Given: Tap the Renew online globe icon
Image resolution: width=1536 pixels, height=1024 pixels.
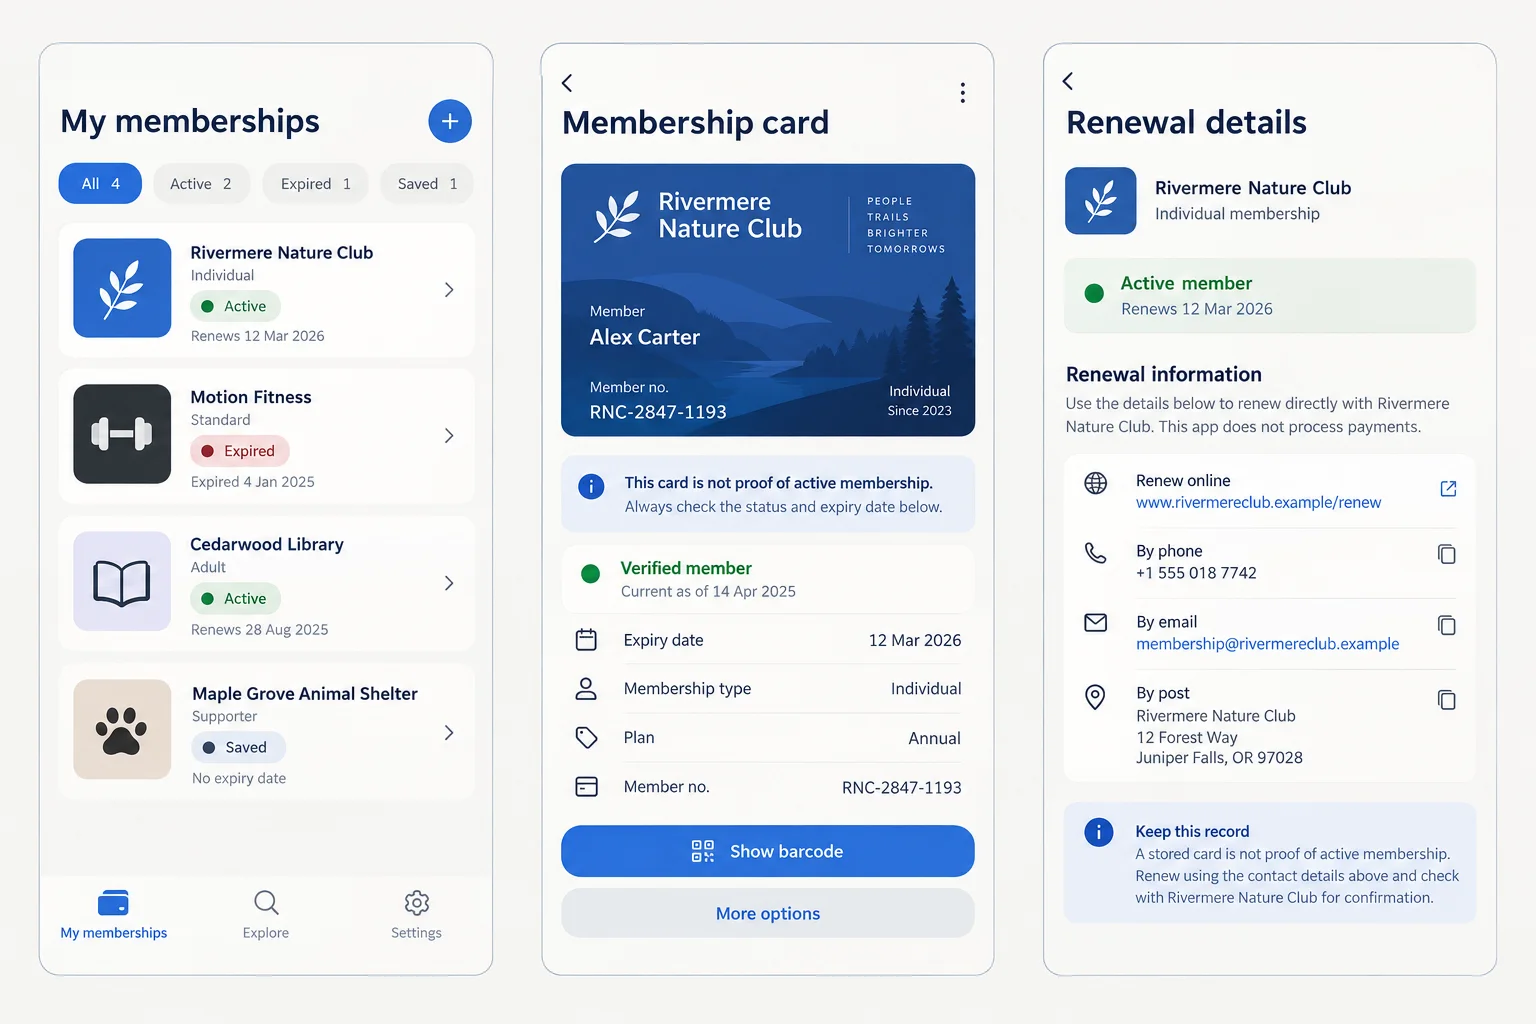Looking at the screenshot, I should point(1096,483).
